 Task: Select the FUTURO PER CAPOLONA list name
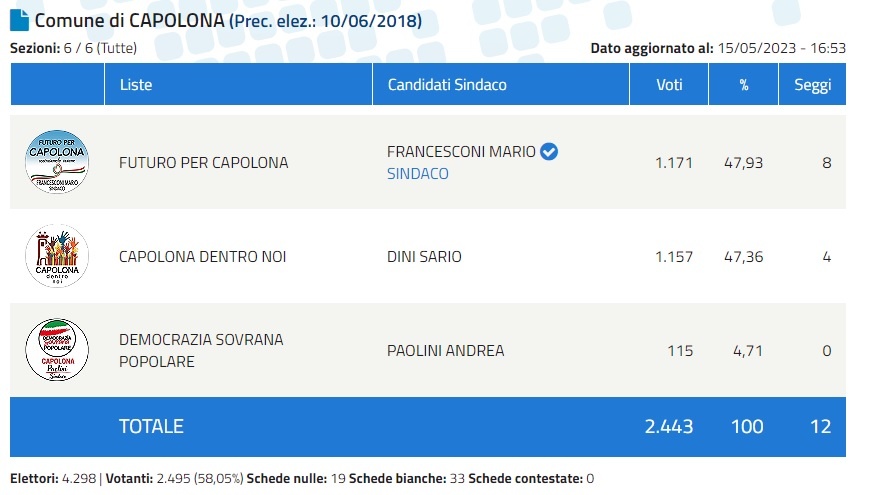[x=203, y=163]
